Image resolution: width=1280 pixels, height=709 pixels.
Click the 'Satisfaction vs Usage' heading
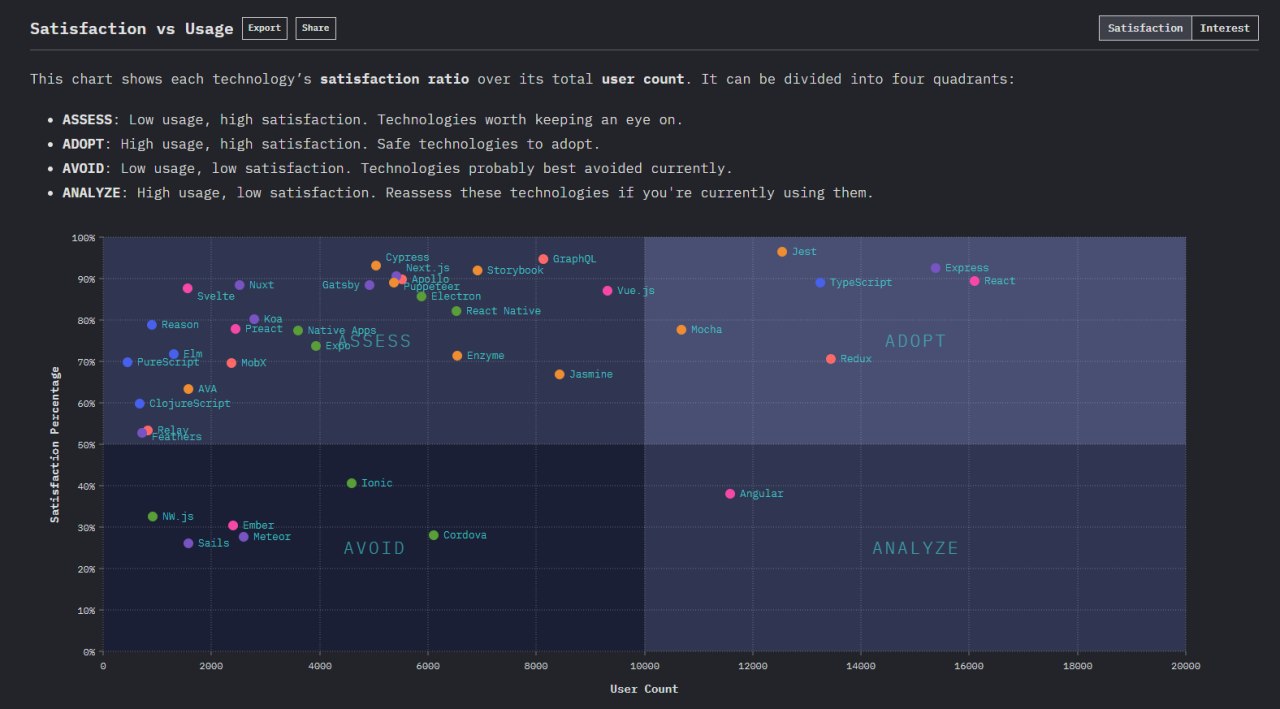(x=132, y=28)
